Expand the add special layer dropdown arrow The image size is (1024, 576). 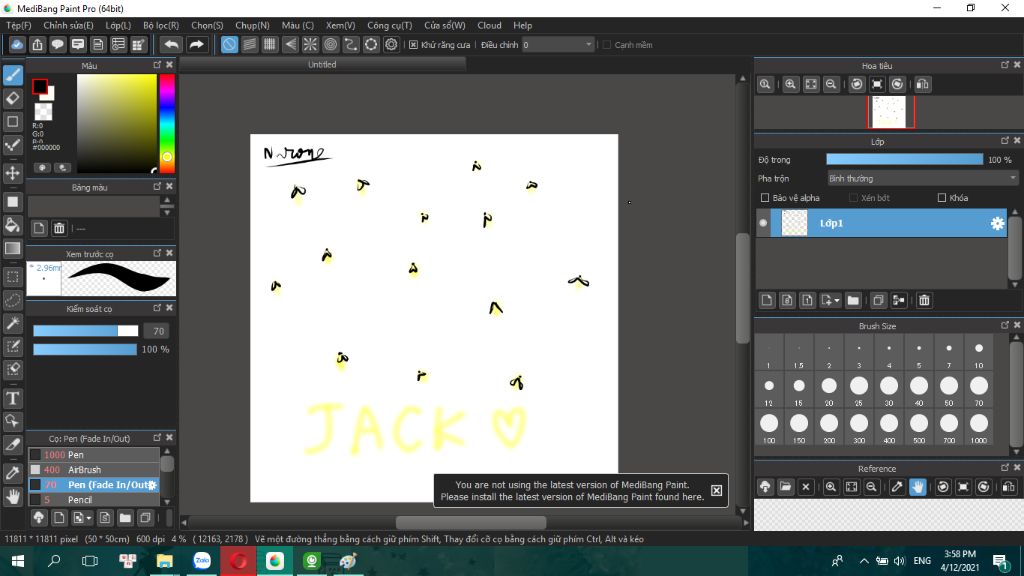pyautogui.click(x=837, y=300)
